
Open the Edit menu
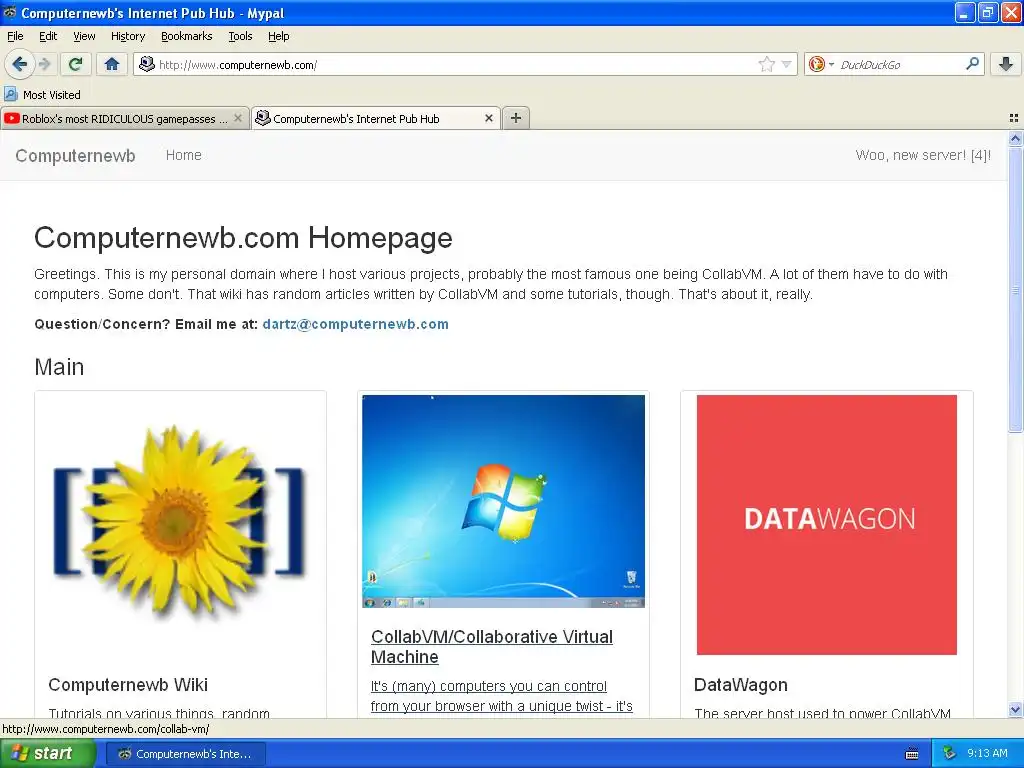(48, 36)
